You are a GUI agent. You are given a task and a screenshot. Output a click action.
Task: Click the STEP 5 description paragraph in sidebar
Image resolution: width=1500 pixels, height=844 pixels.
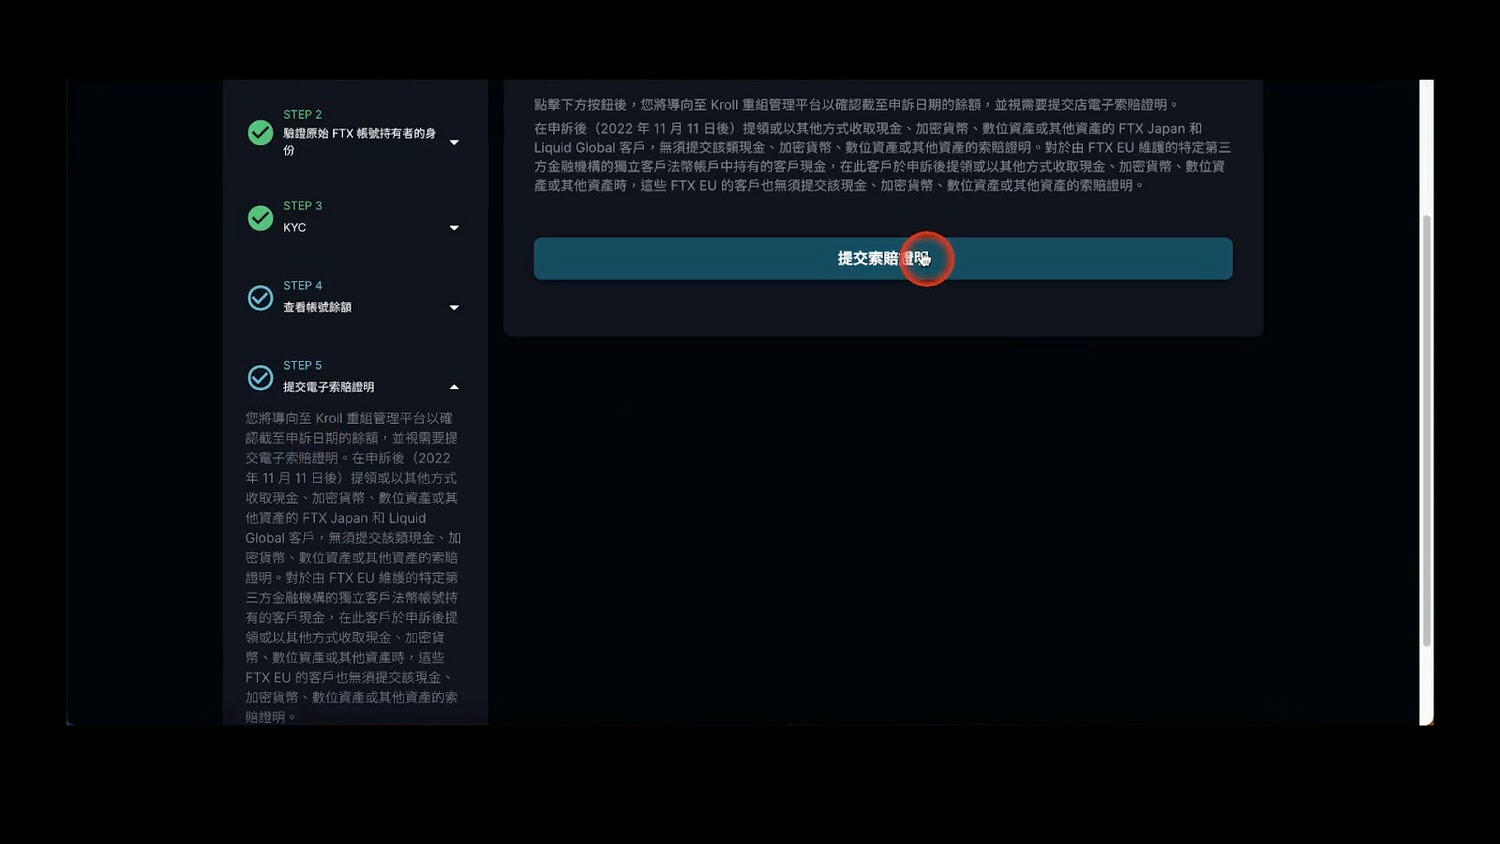[353, 567]
